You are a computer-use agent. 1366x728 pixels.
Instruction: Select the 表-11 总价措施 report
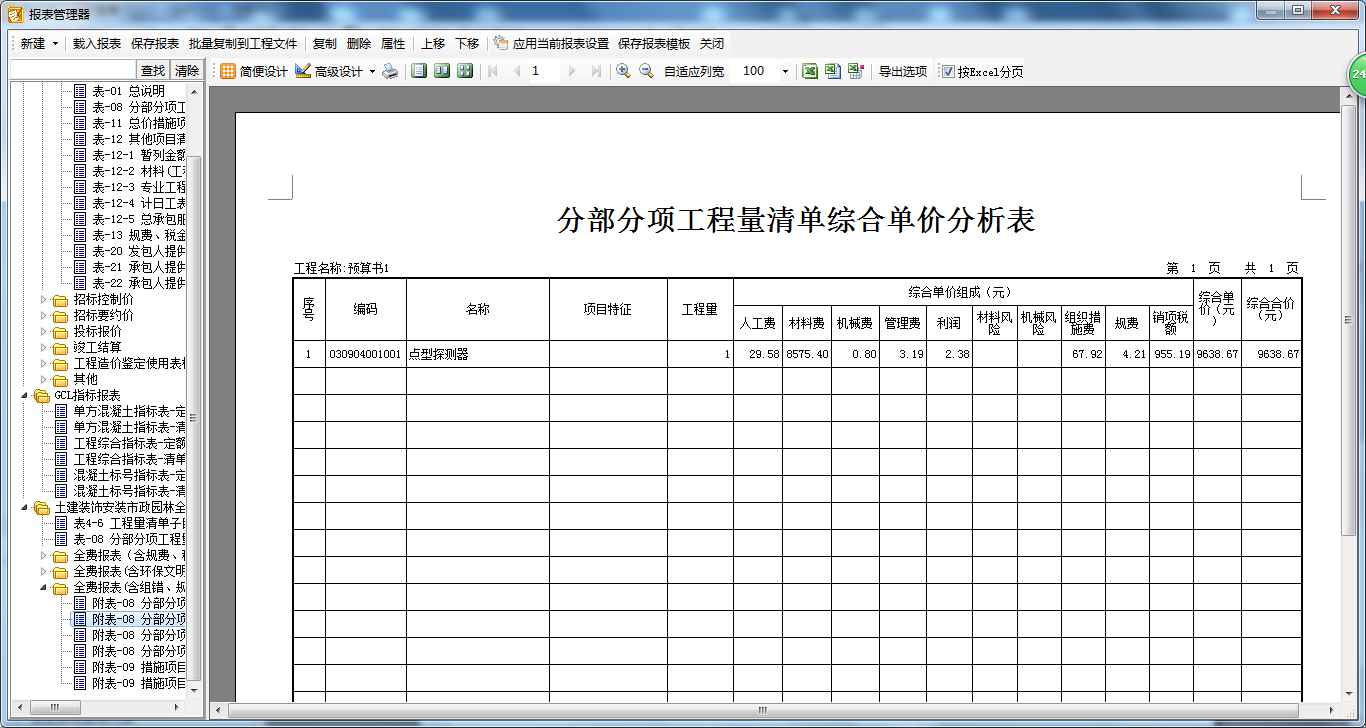139,123
